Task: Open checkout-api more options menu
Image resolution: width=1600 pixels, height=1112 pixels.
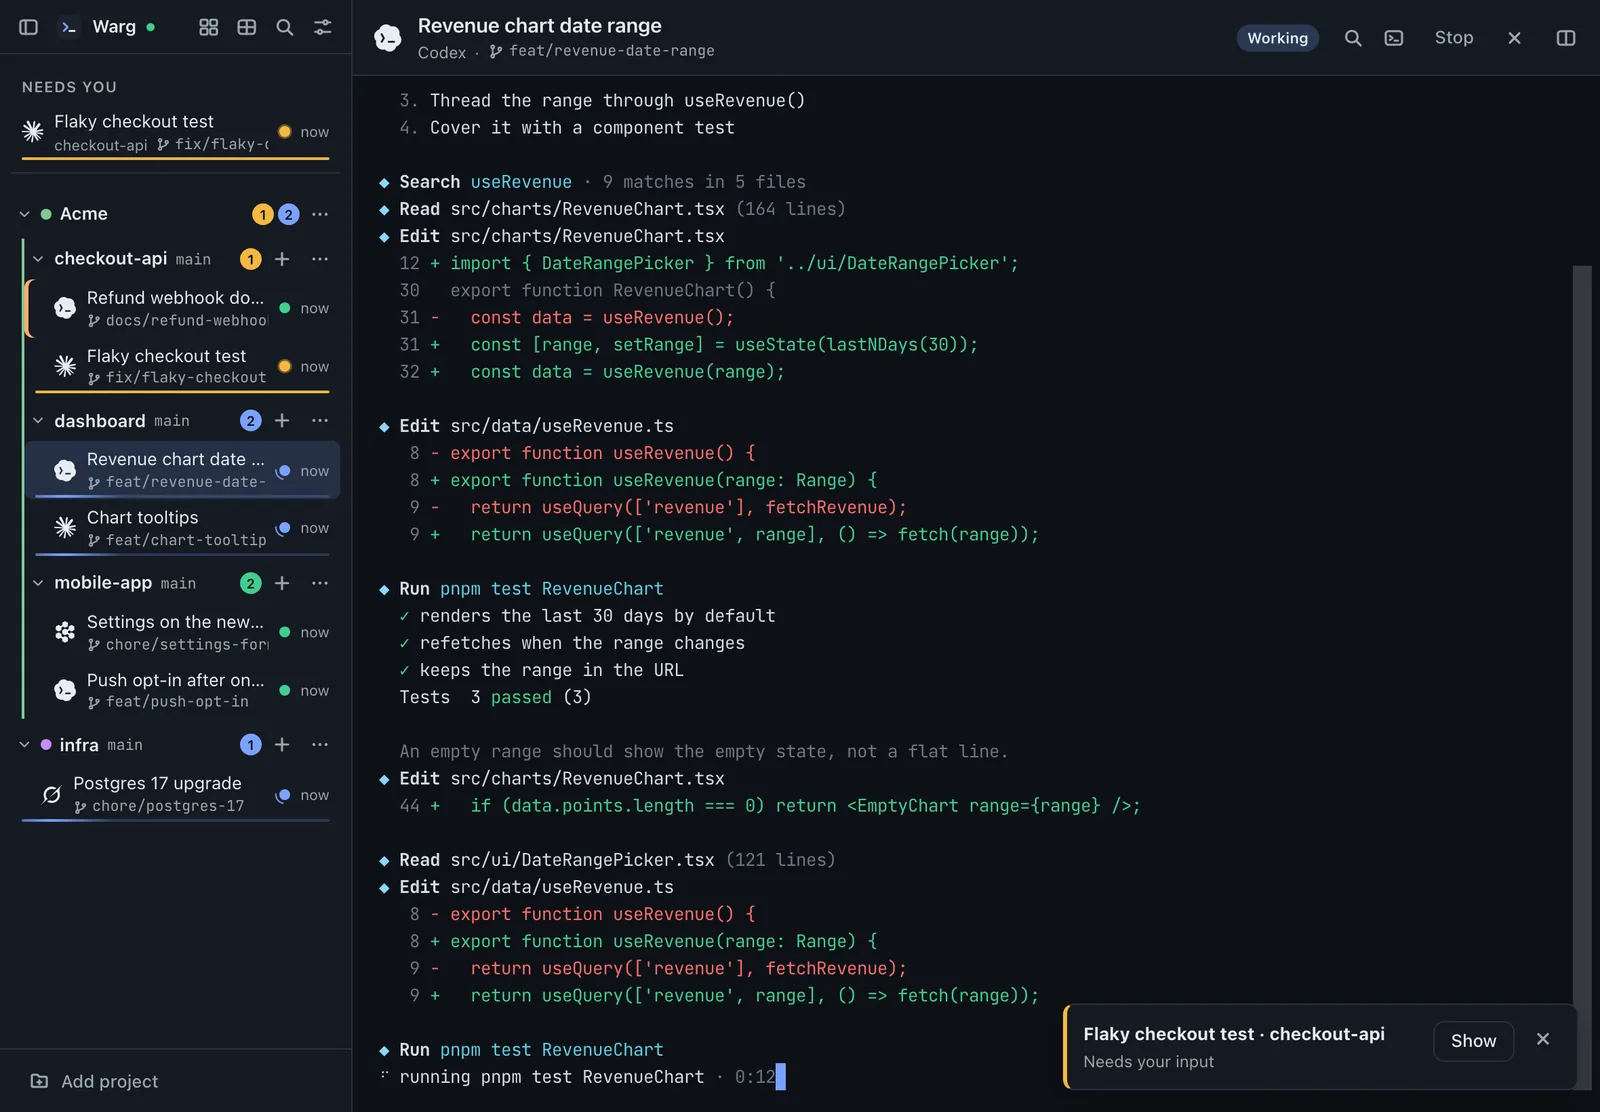Action: [320, 259]
